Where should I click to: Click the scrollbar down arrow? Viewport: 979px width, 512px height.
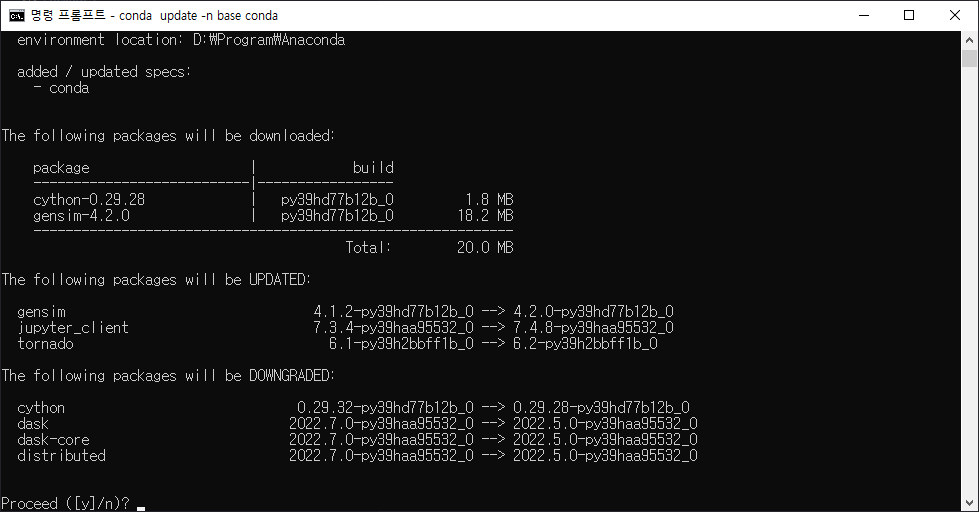(969, 503)
